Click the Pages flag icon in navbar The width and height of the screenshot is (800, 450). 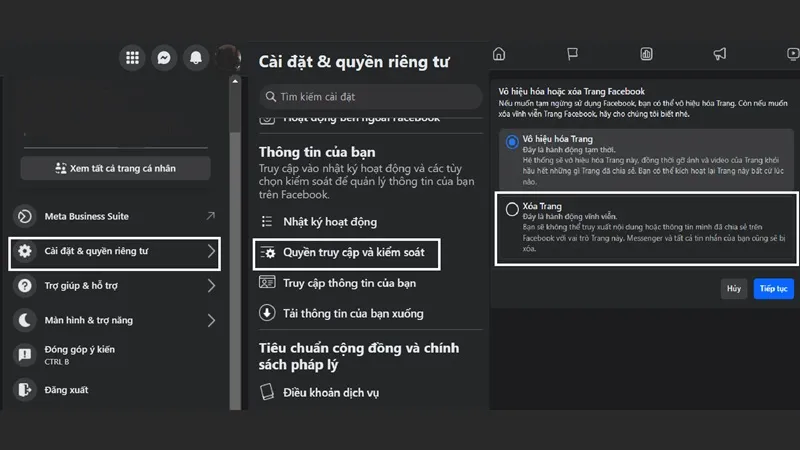tap(572, 54)
